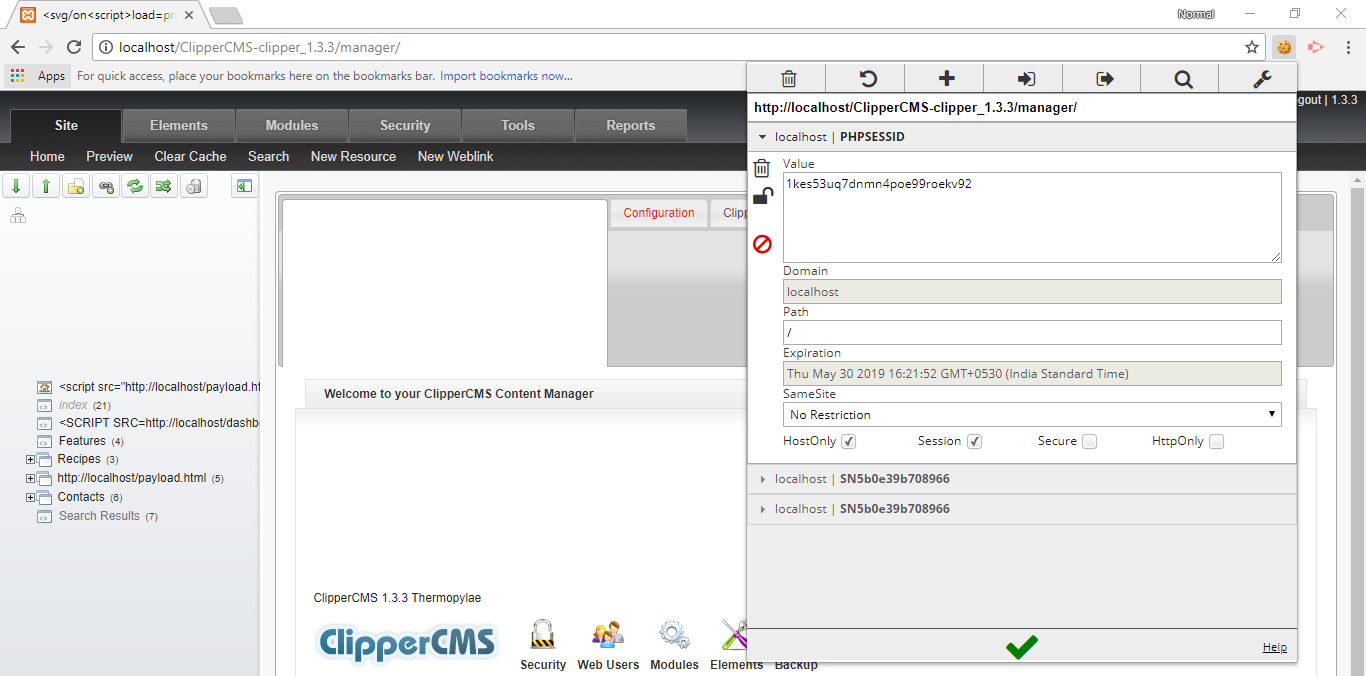Toggle the Session checkbox
Viewport: 1366px width, 676px height.
point(974,441)
